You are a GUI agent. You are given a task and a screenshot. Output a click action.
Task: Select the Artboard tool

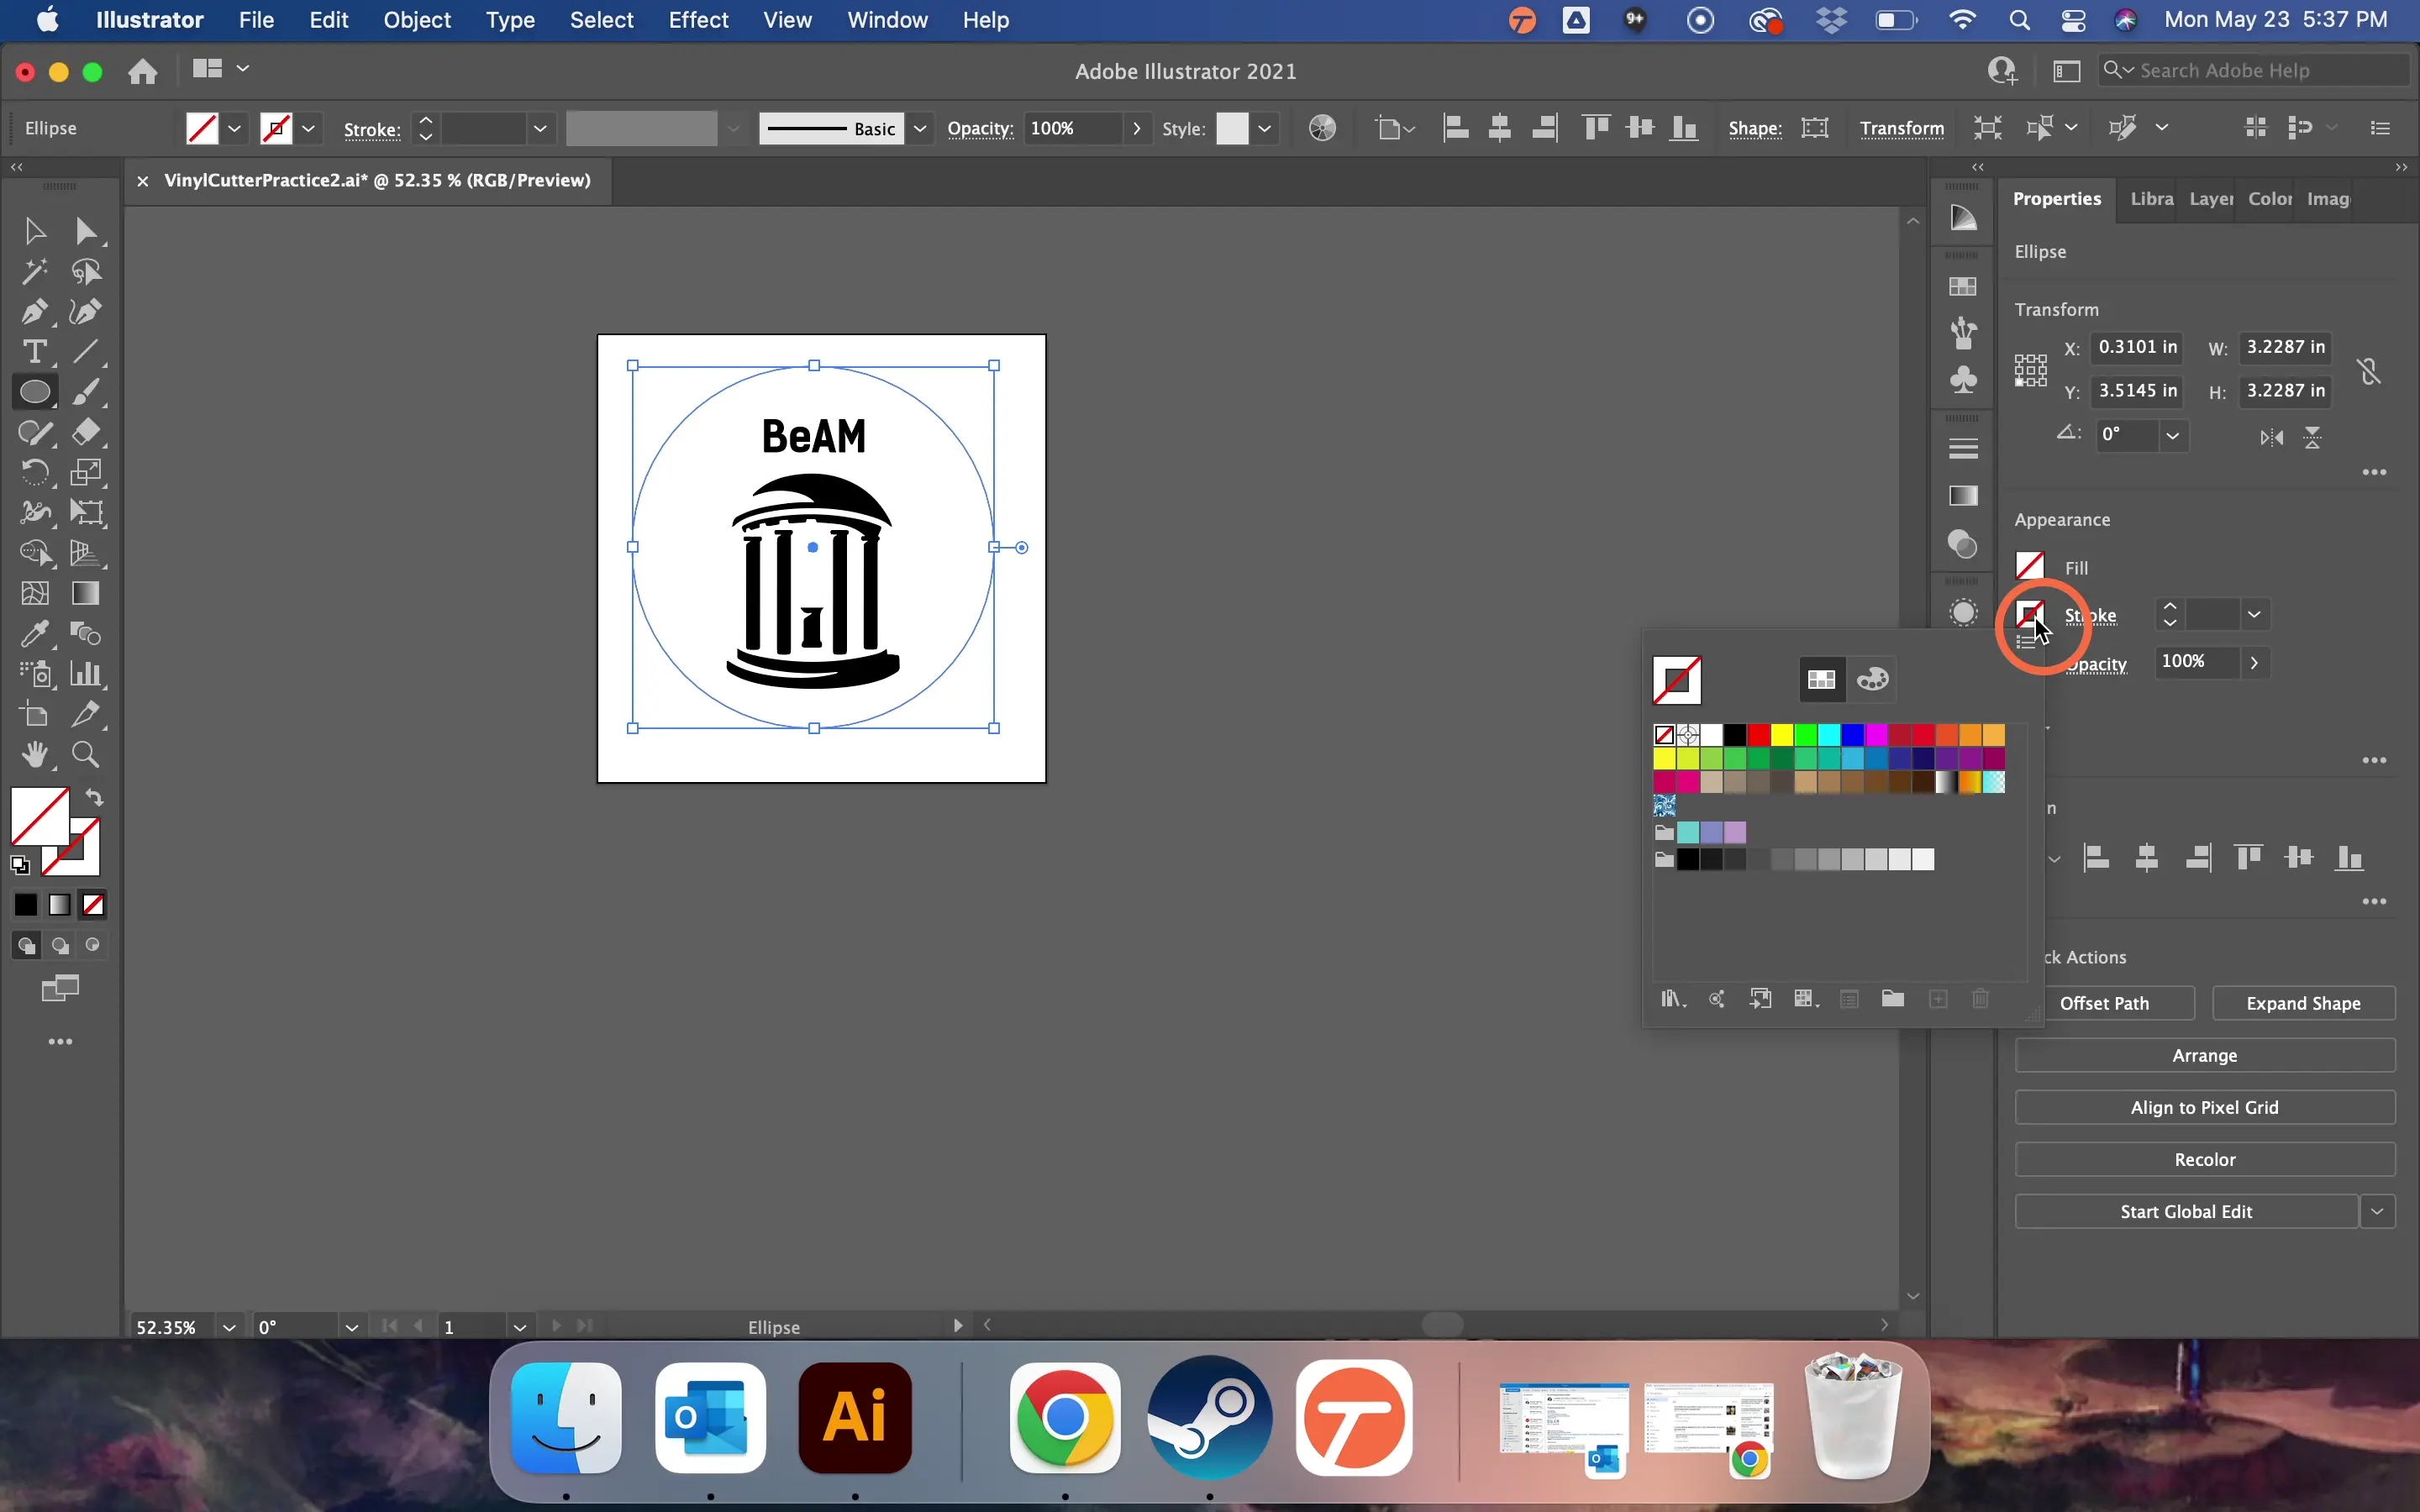(34, 714)
